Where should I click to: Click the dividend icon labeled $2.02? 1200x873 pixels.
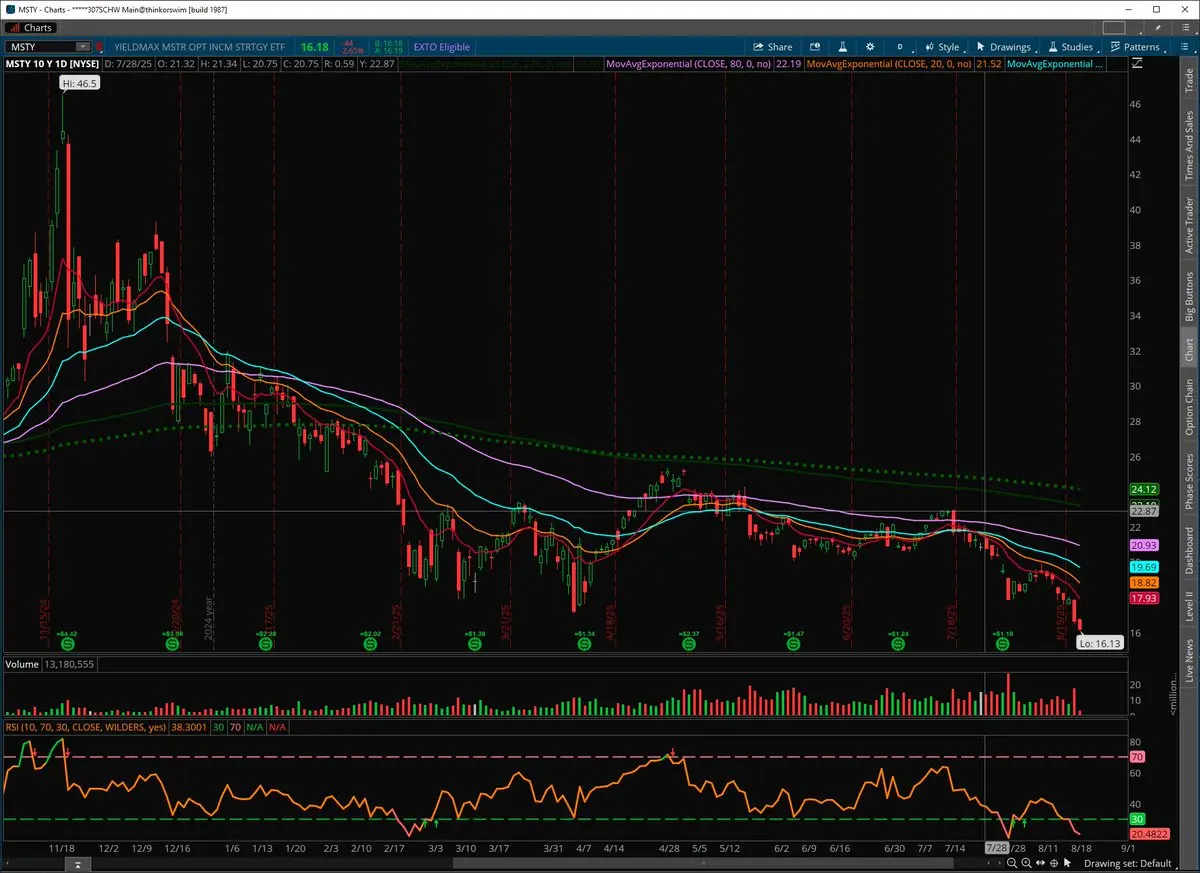(x=370, y=645)
